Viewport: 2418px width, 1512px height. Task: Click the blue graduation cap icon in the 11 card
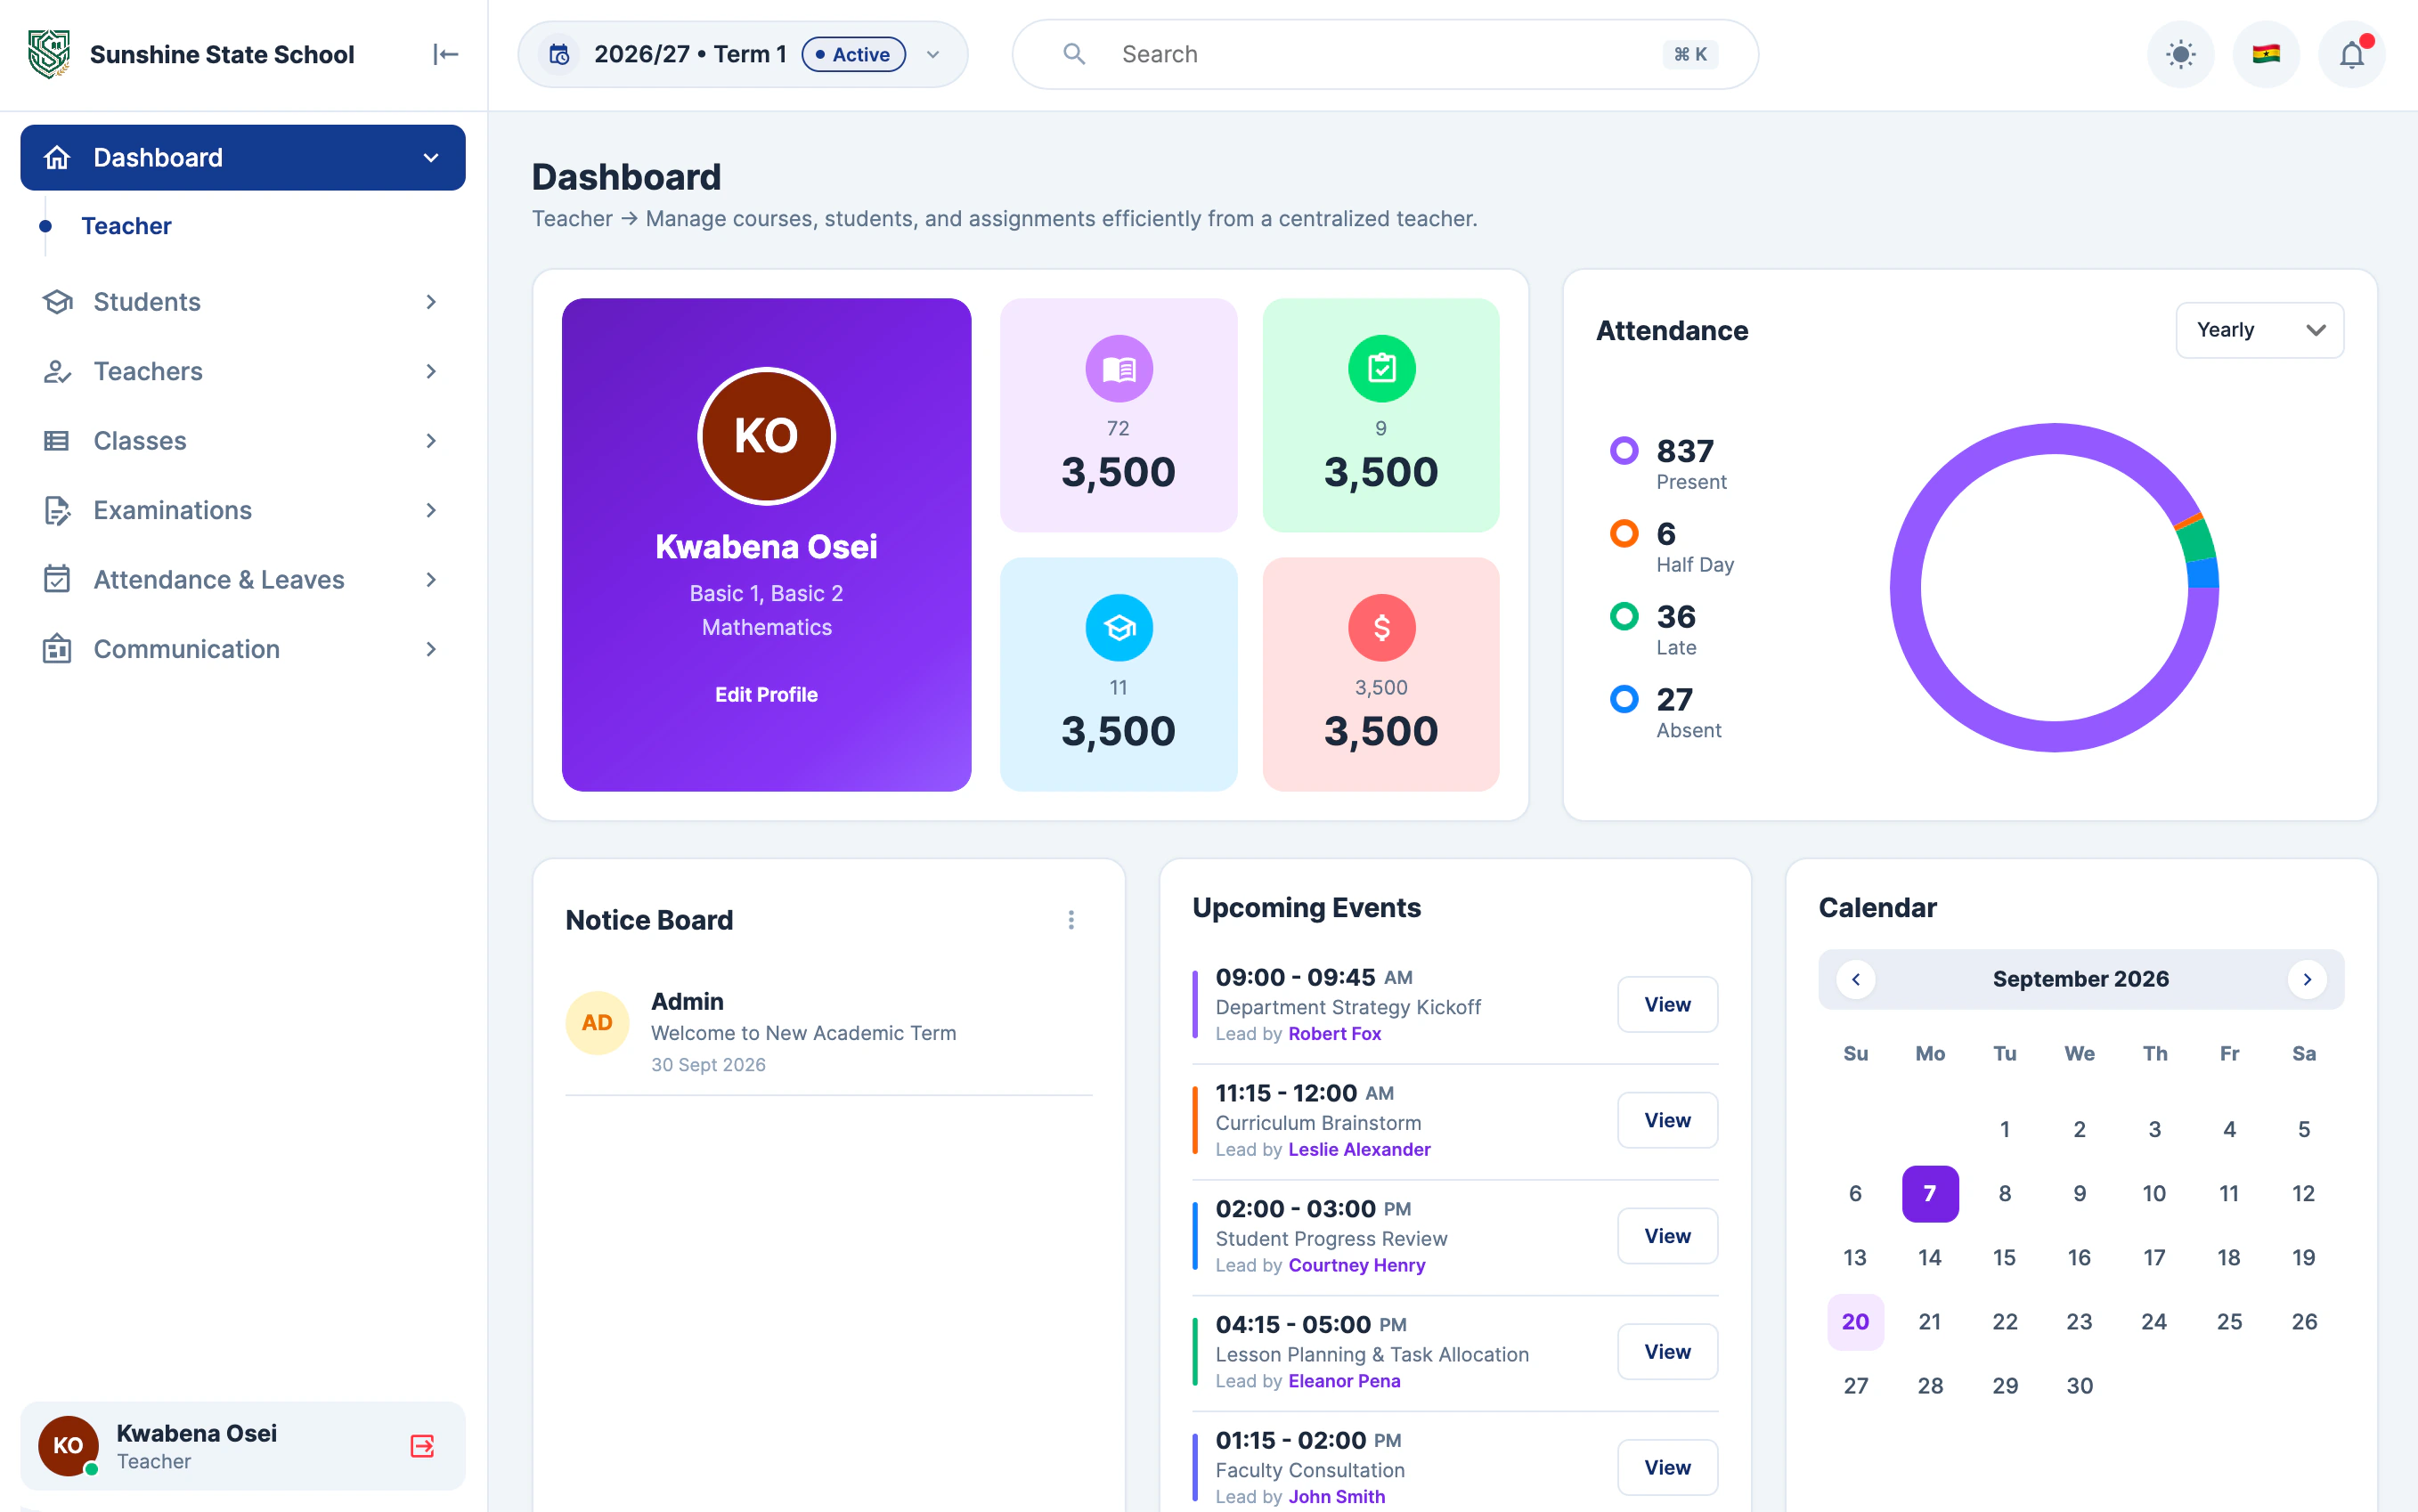pos(1118,628)
